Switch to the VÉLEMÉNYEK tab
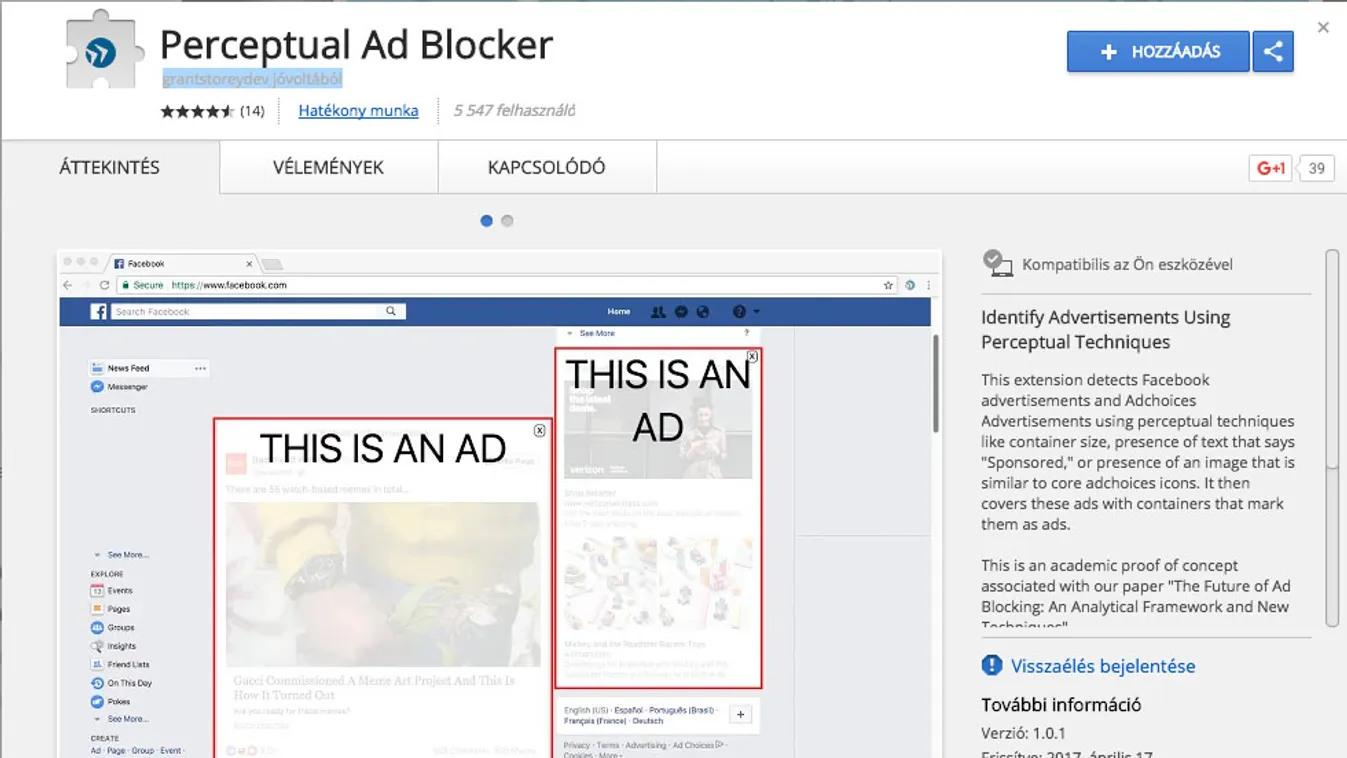The width and height of the screenshot is (1347, 758). pyautogui.click(x=328, y=167)
